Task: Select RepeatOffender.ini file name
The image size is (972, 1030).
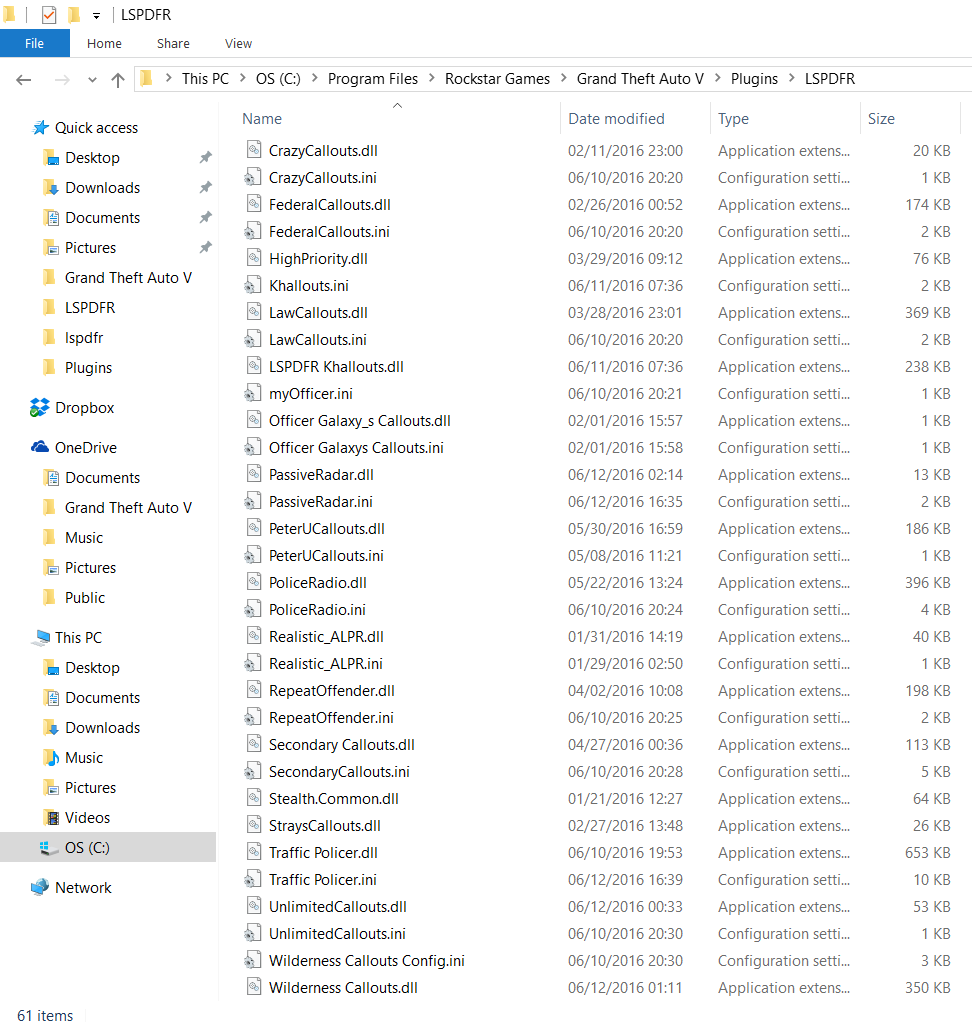Action: [x=332, y=718]
